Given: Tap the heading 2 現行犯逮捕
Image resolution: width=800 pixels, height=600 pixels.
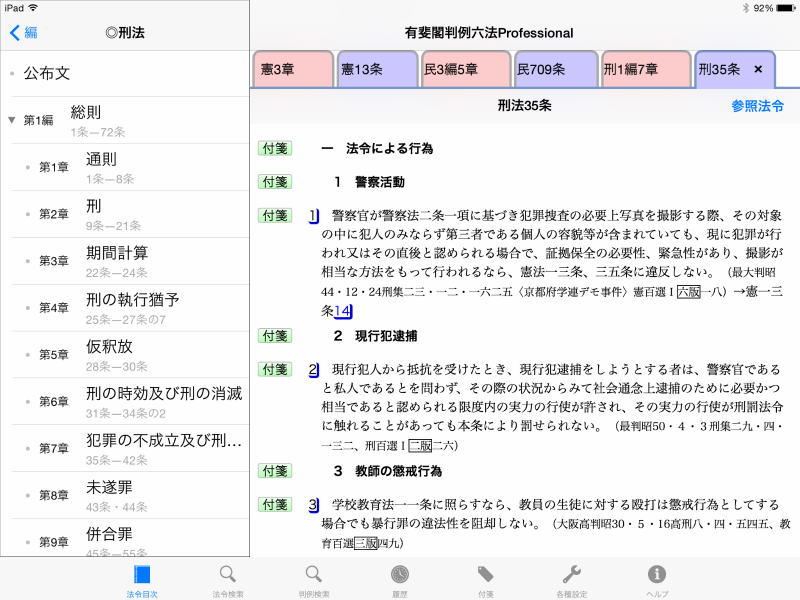Looking at the screenshot, I should pos(376,336).
